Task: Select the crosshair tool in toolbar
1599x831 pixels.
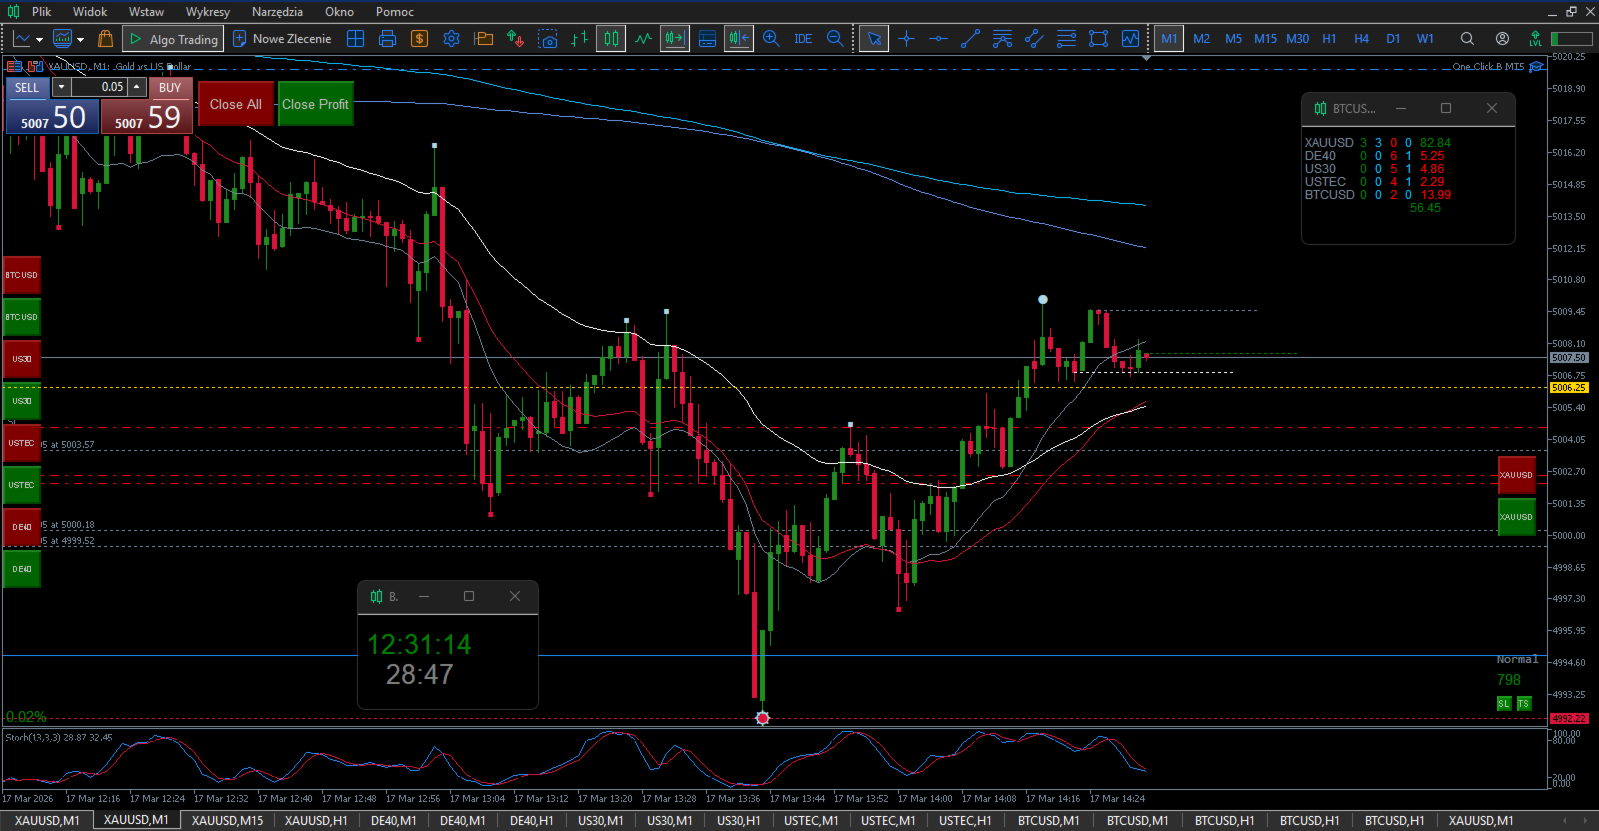Action: (x=906, y=39)
